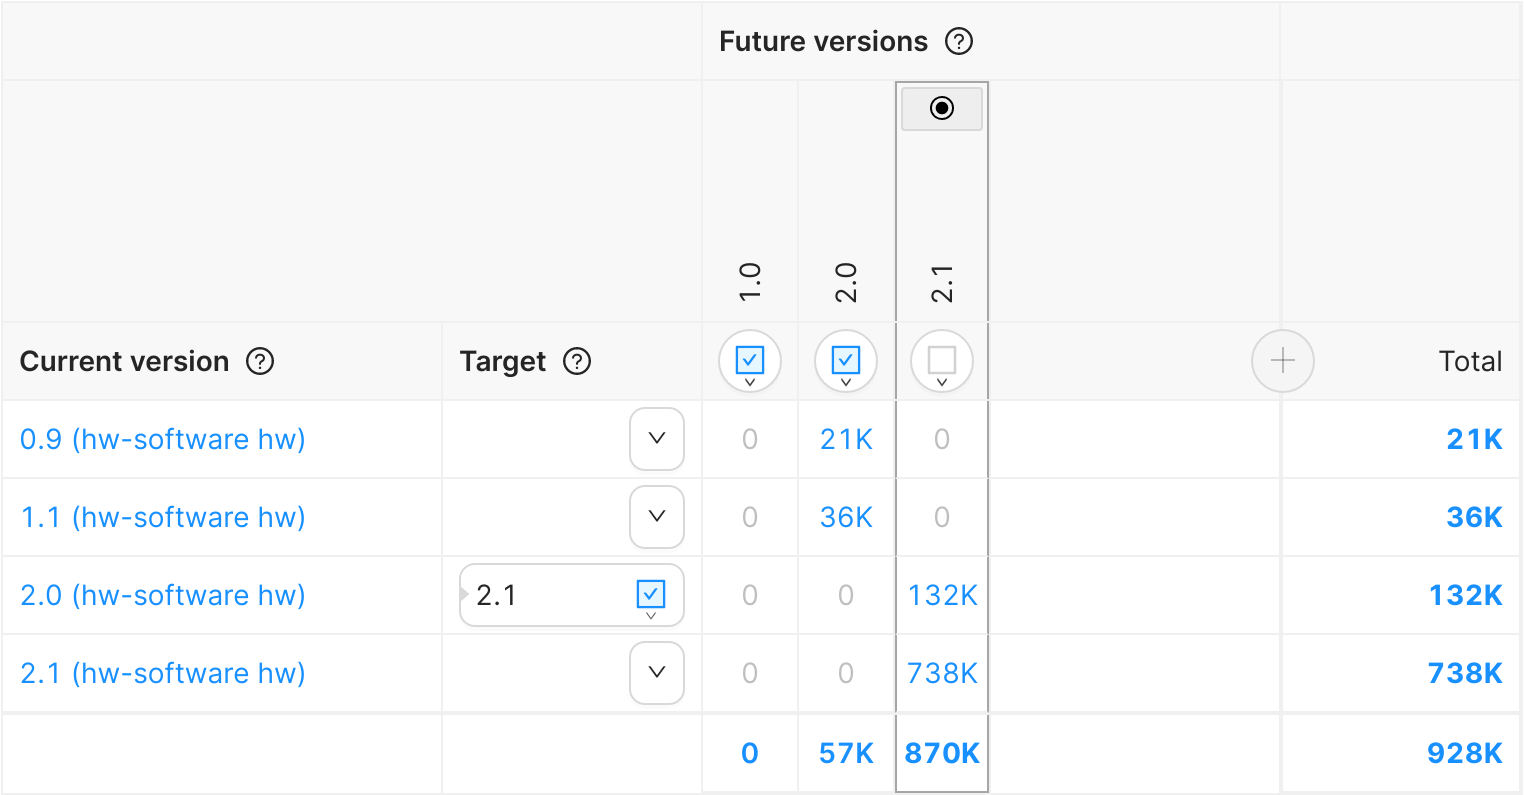Uncheck the 2.0 future version checkbox
This screenshot has width=1524, height=795.
(846, 359)
